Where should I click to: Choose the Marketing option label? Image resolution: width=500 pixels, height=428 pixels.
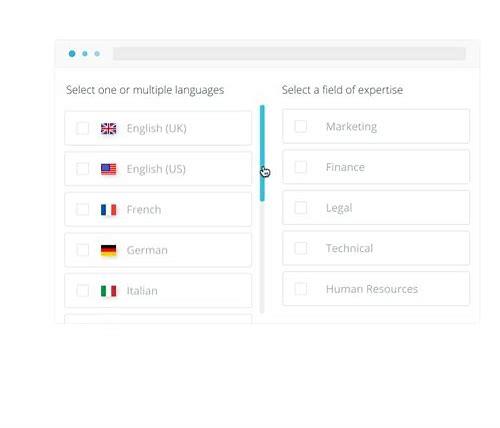pyautogui.click(x=351, y=127)
